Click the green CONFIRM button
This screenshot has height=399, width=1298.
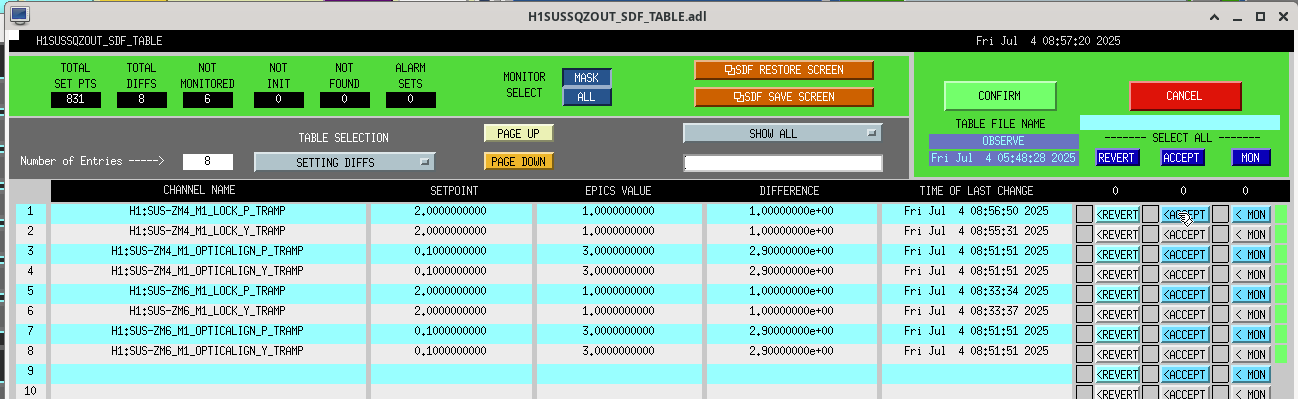tap(1000, 96)
